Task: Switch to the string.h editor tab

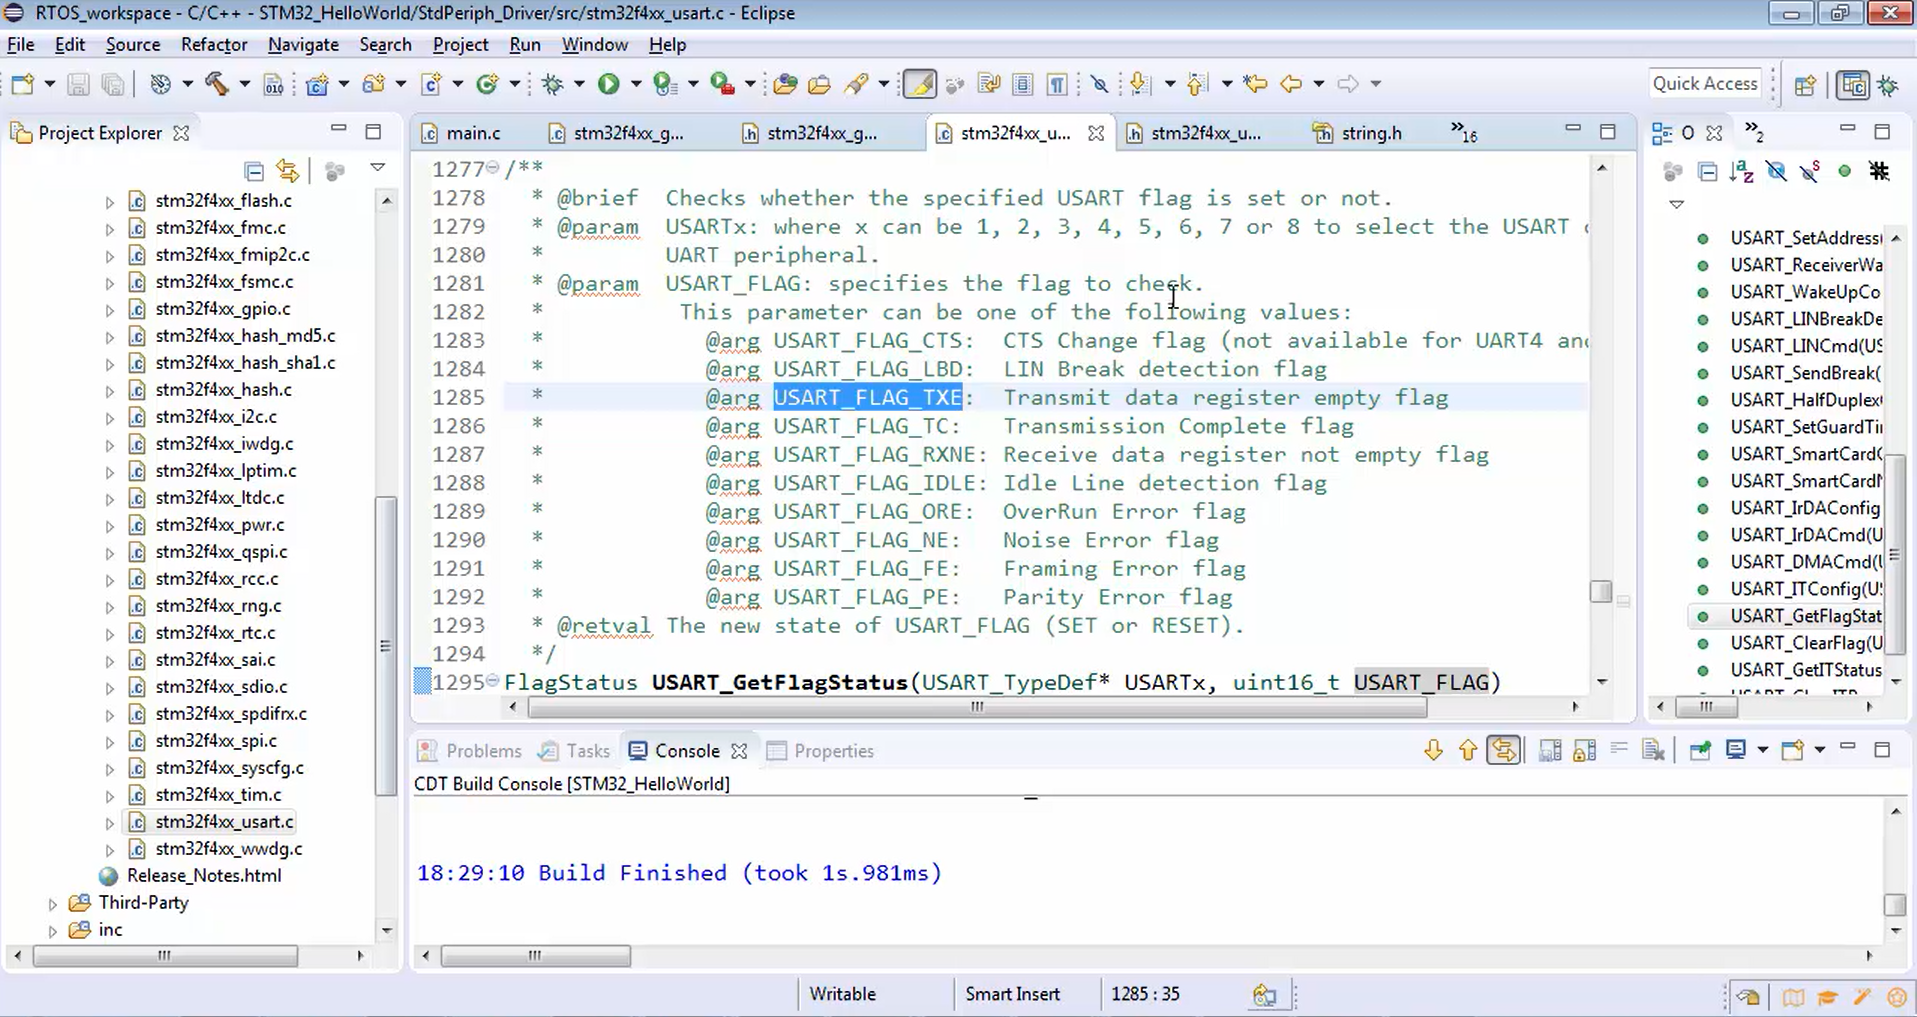Action: tap(1358, 133)
